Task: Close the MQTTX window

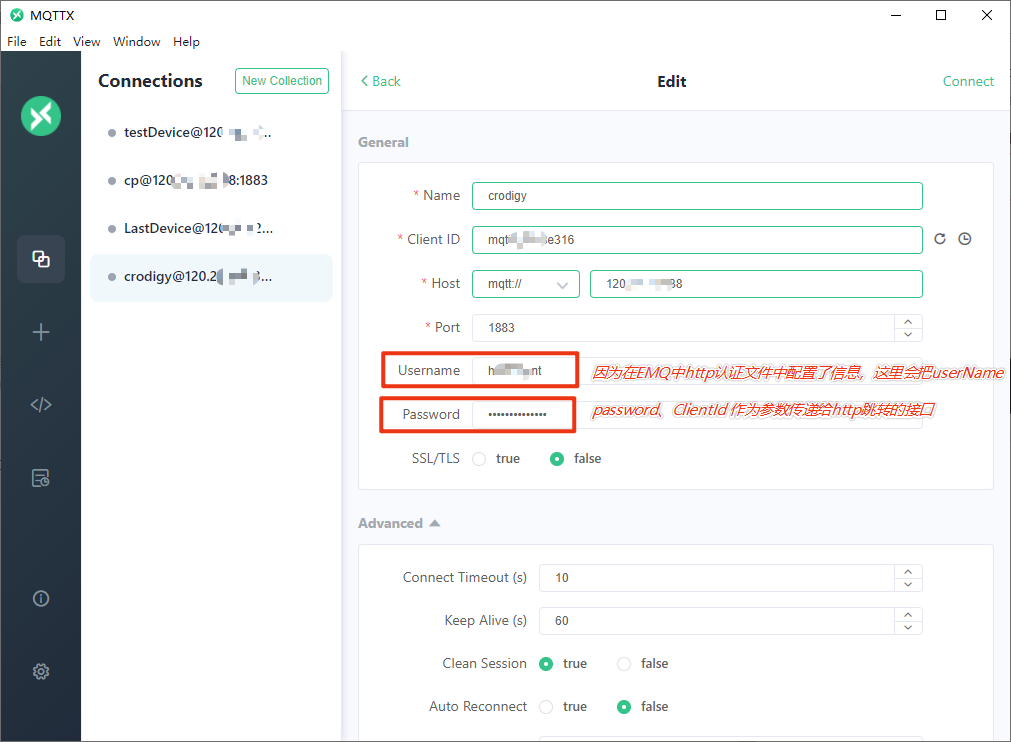Action: (x=986, y=15)
